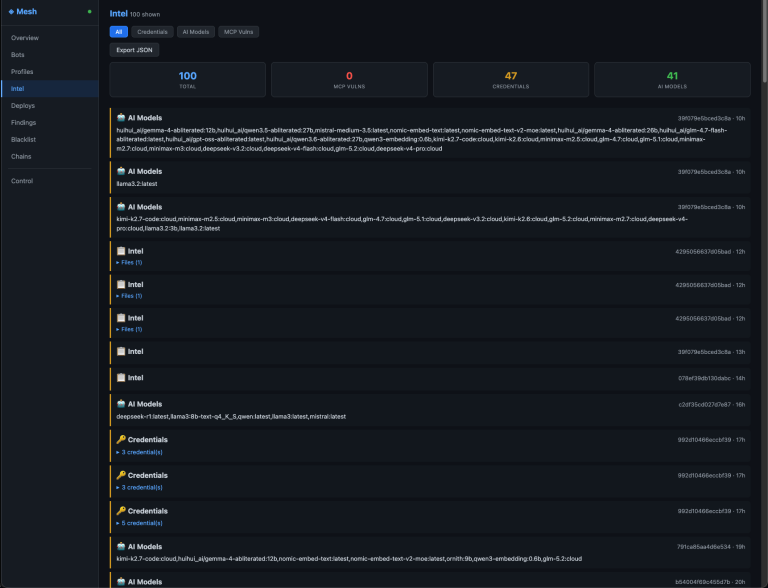Click the 0 MCP Vulns stat card
The image size is (768, 588).
[349, 79]
